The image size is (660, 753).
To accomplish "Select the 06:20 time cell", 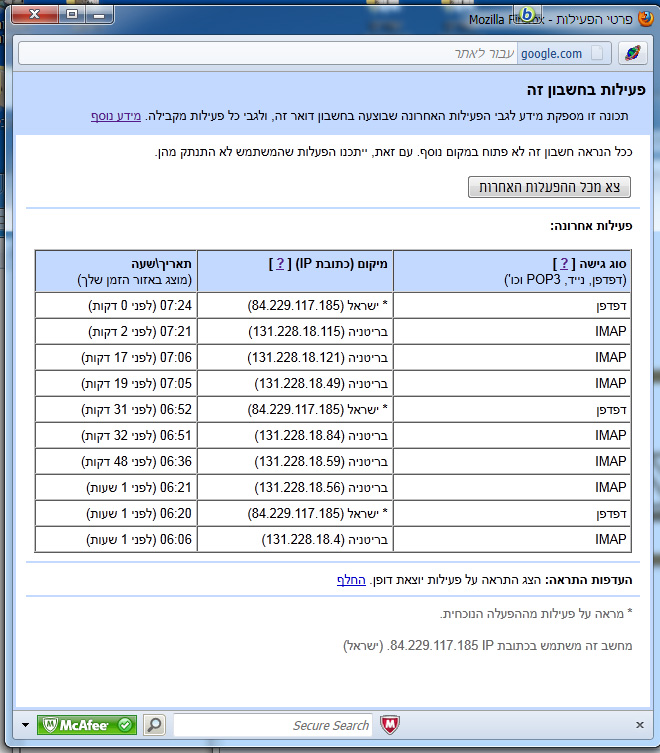I will coord(116,513).
